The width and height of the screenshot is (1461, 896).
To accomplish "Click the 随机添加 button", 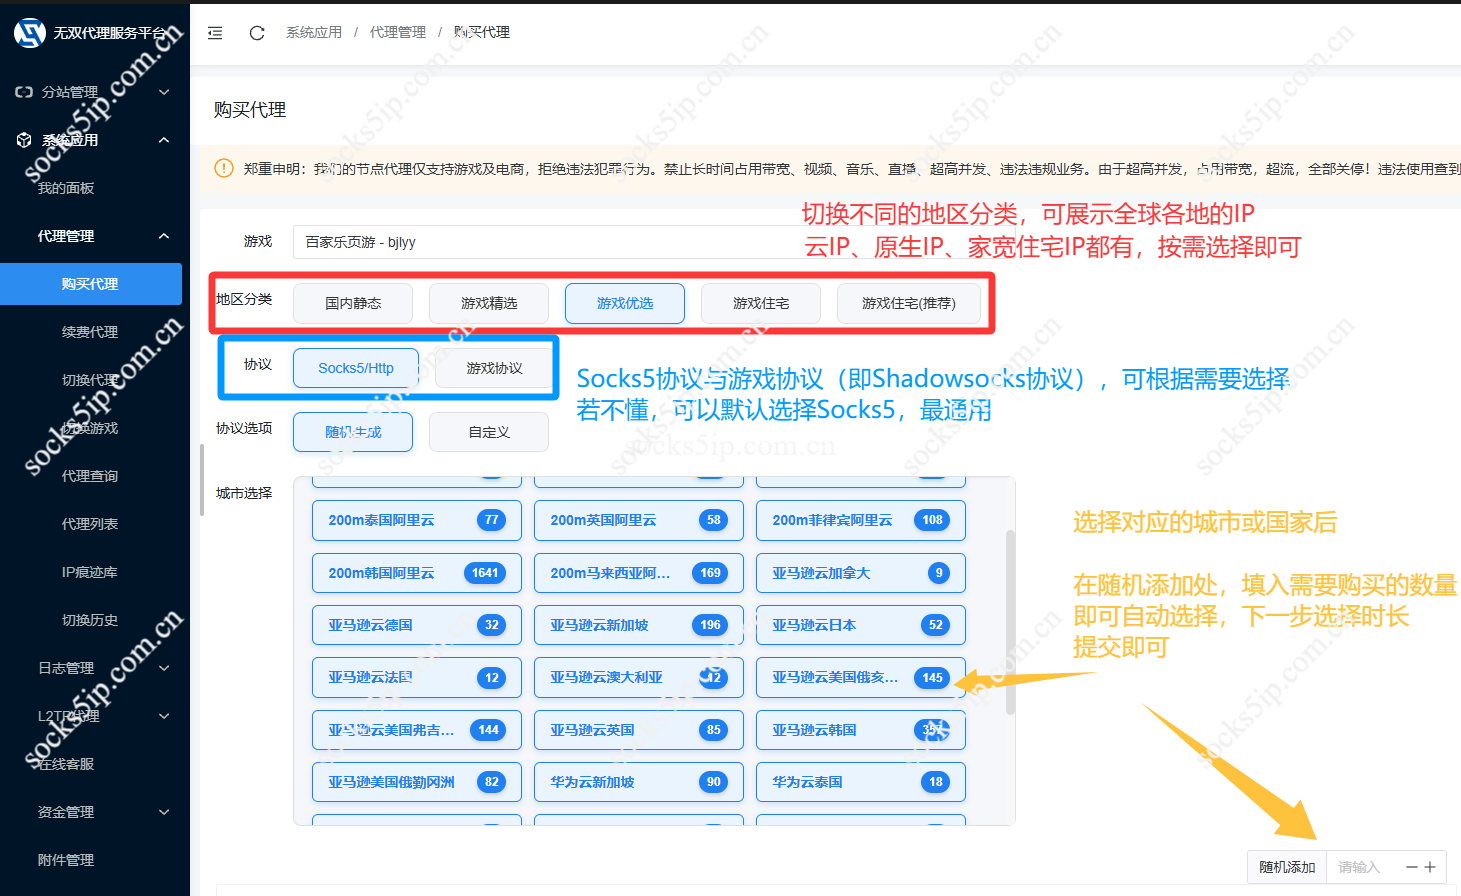I will [1286, 866].
